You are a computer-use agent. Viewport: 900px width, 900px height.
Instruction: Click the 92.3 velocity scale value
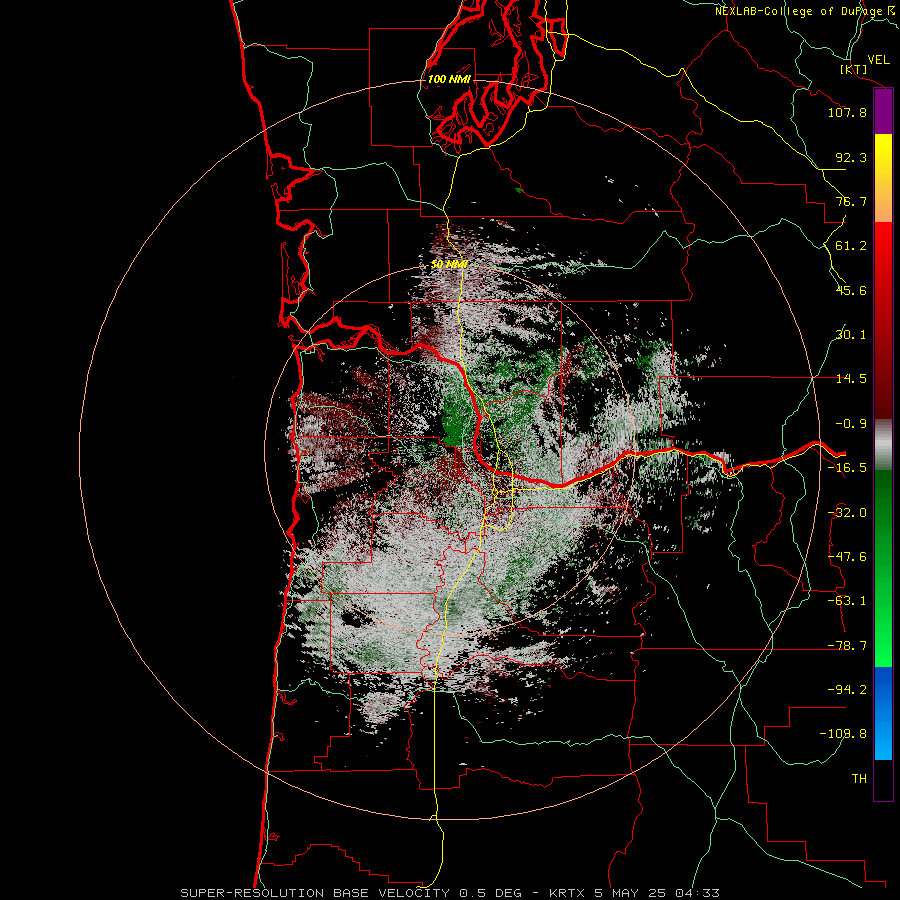(x=851, y=157)
